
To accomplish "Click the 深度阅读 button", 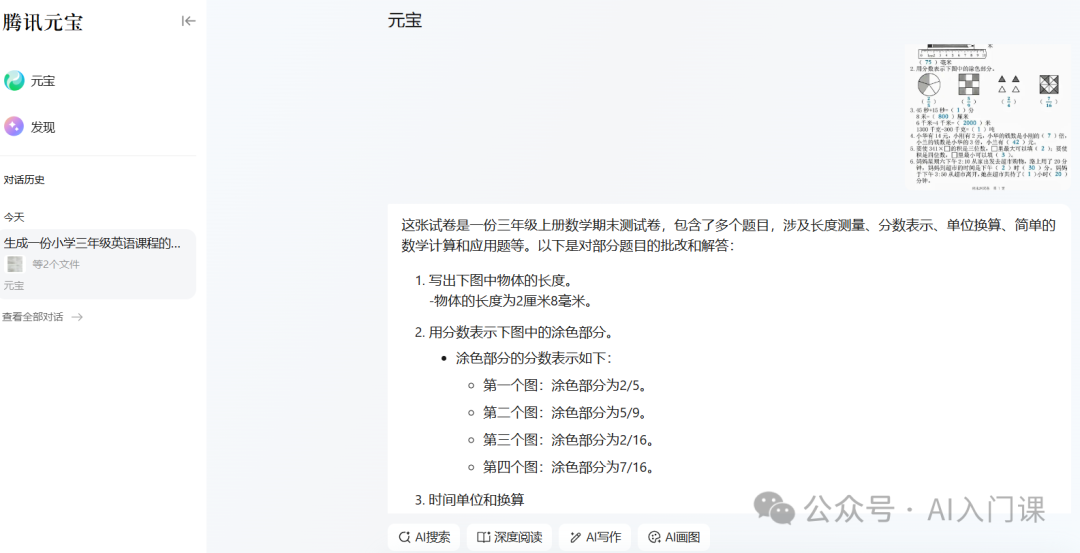I will 509,537.
